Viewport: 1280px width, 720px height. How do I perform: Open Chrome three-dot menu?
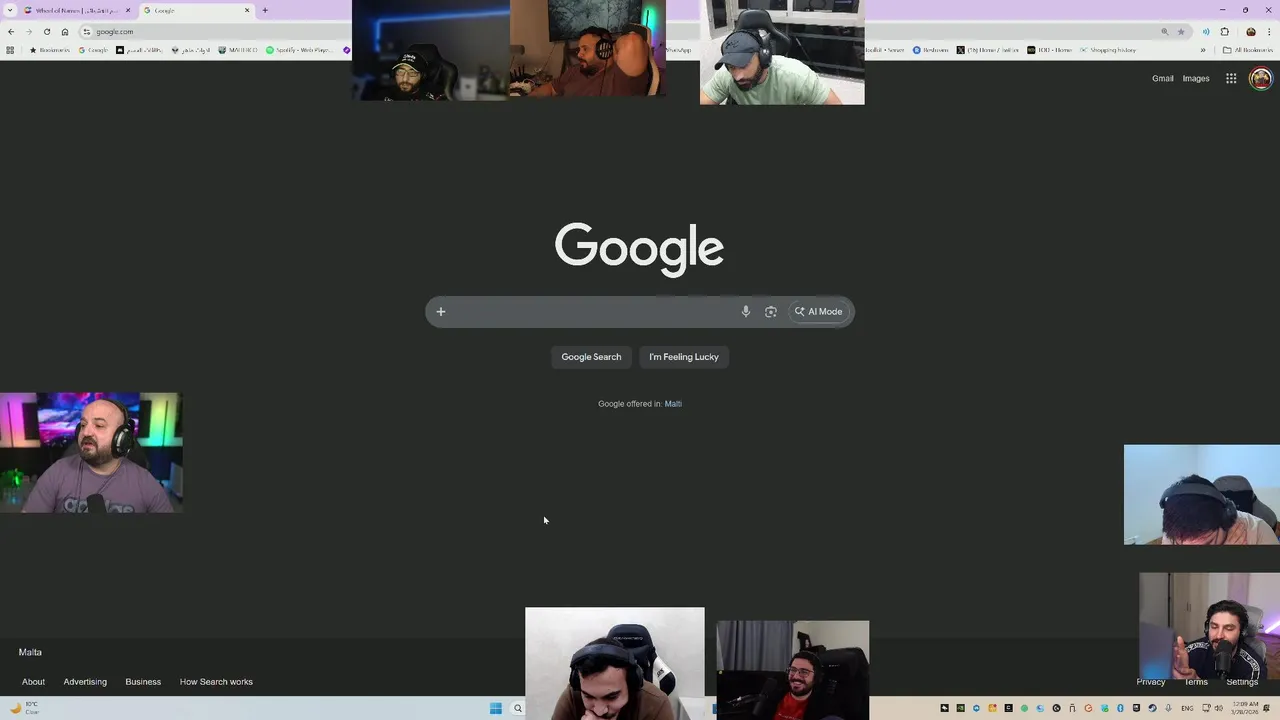point(1269,32)
